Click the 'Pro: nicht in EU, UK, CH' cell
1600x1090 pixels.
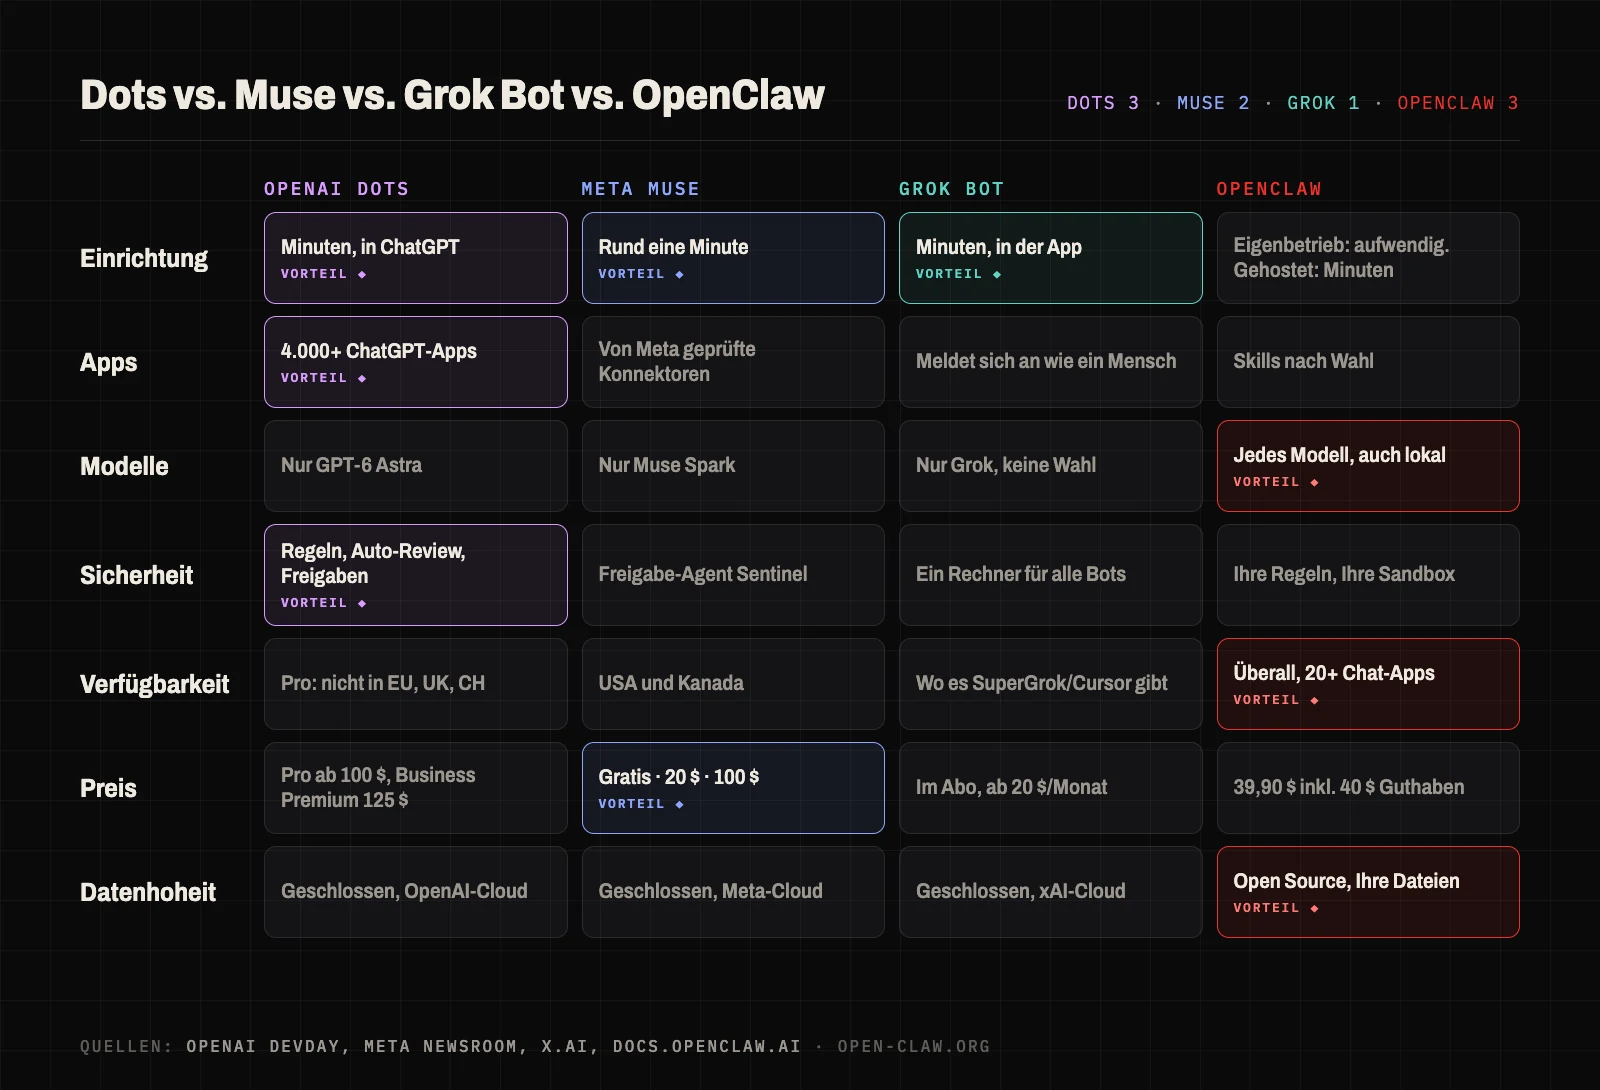tap(416, 684)
